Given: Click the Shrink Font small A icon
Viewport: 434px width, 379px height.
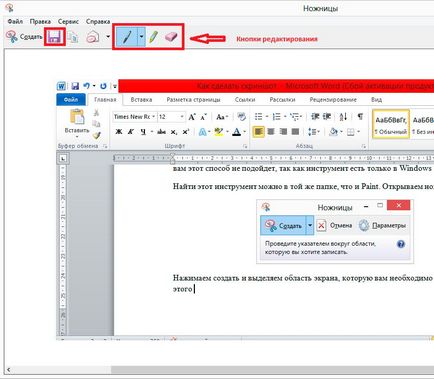Looking at the screenshot, I should [203, 117].
